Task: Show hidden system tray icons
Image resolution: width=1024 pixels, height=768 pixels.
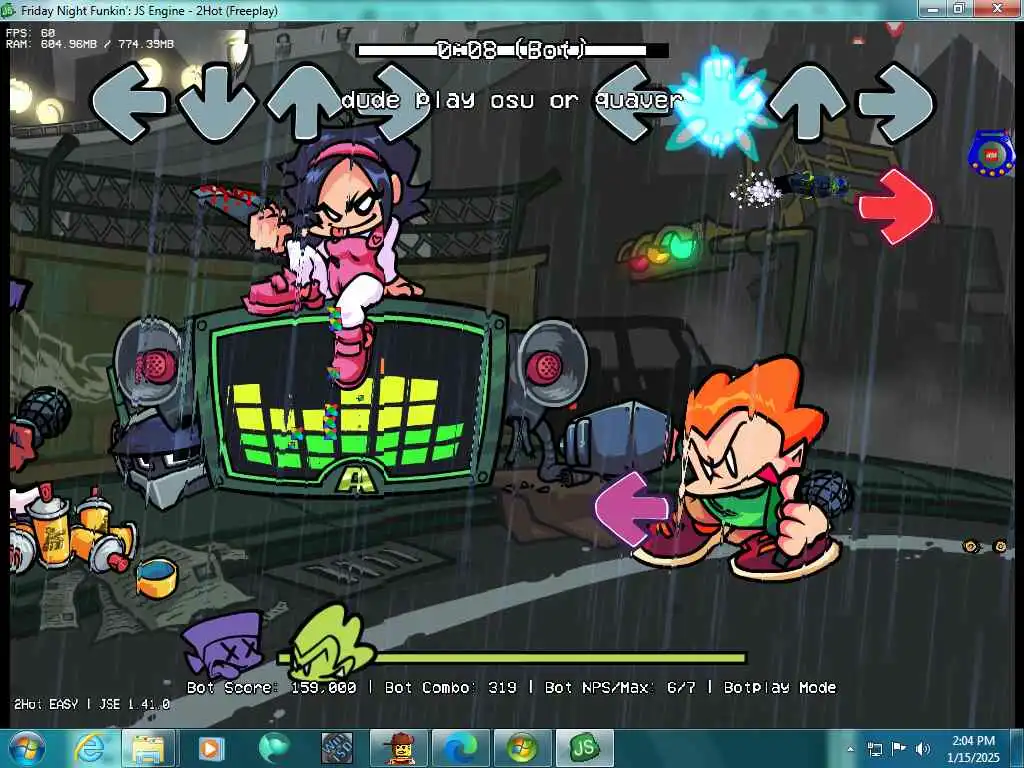Action: click(850, 749)
